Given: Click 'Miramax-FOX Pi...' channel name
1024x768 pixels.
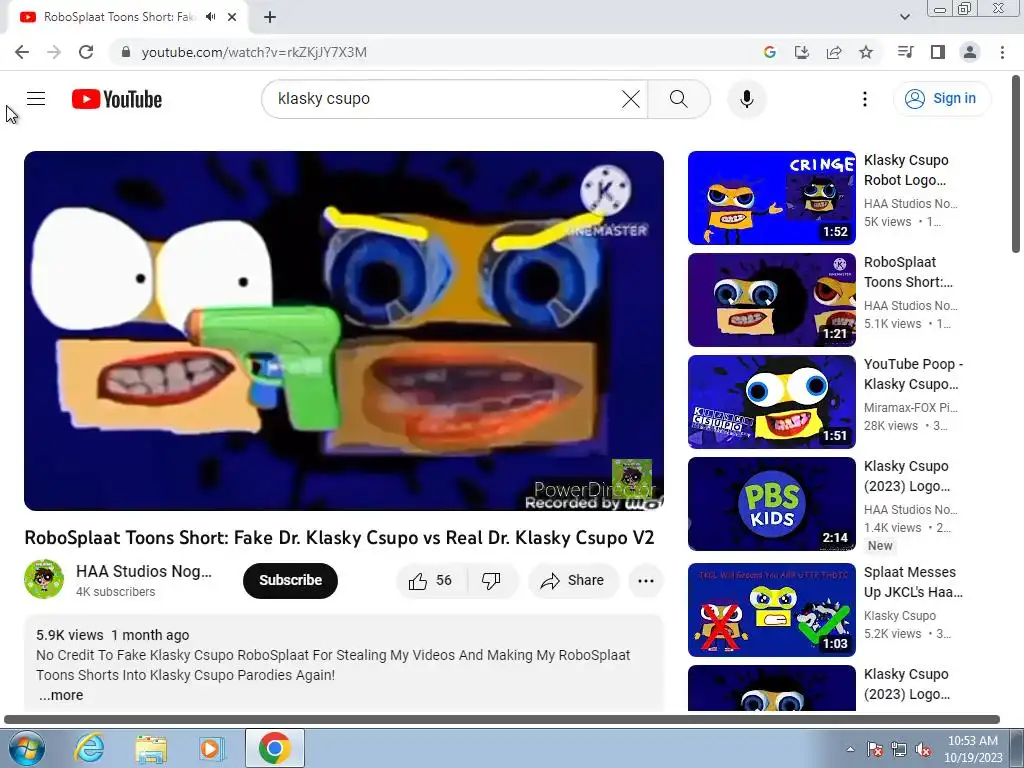Looking at the screenshot, I should (910, 408).
